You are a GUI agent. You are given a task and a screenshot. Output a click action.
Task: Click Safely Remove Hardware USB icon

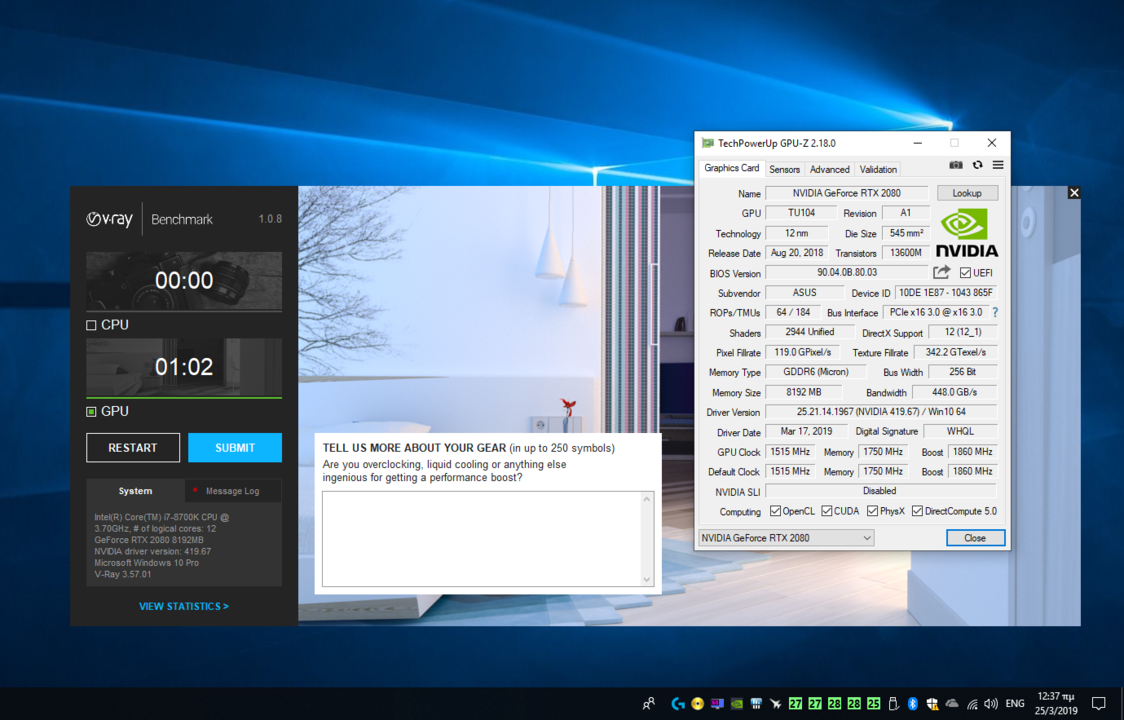893,704
